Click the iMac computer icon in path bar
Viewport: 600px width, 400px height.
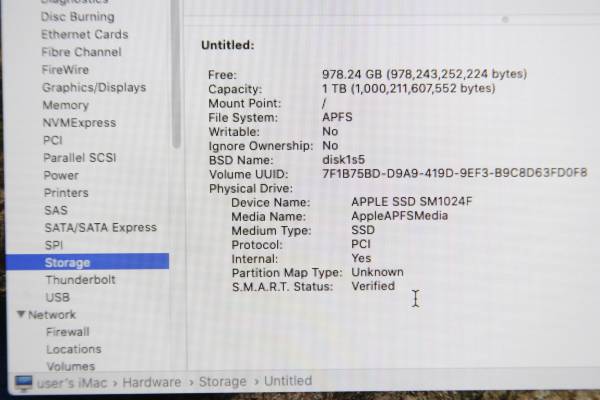click(23, 383)
